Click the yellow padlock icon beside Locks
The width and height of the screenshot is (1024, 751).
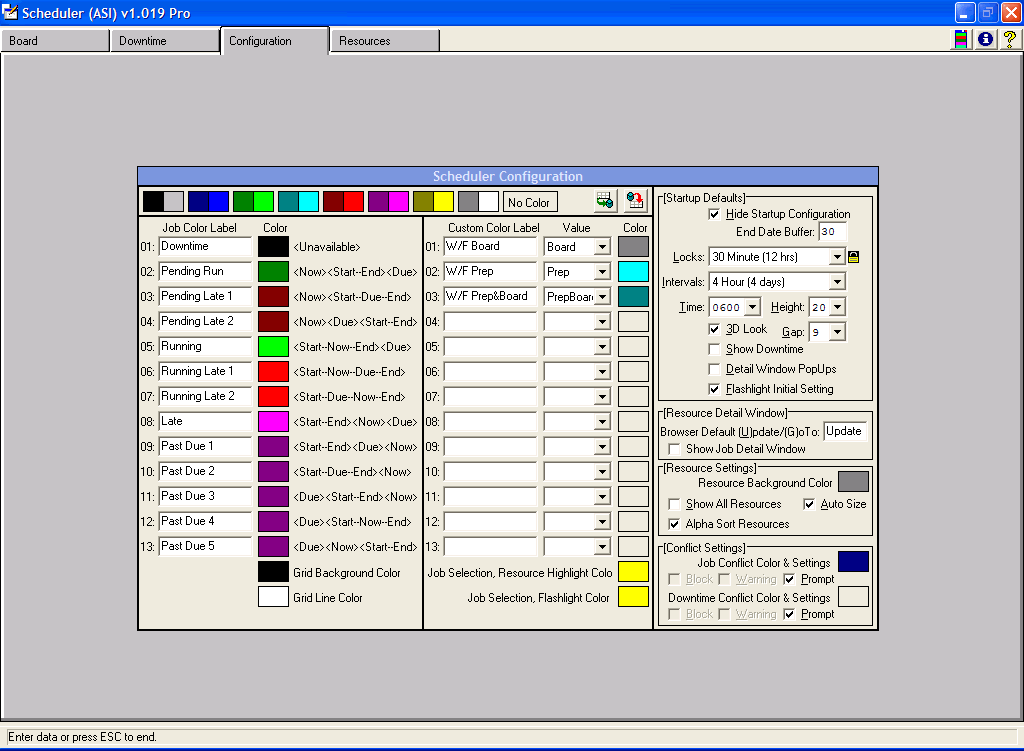tap(853, 257)
